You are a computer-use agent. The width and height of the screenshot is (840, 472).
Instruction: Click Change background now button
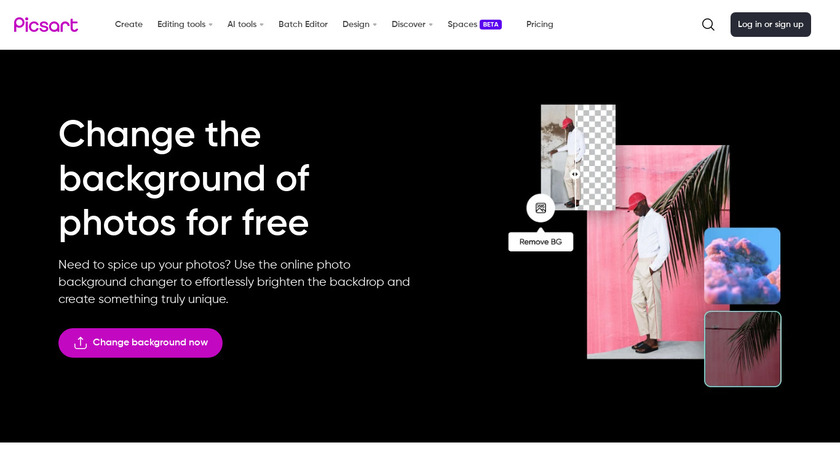140,343
